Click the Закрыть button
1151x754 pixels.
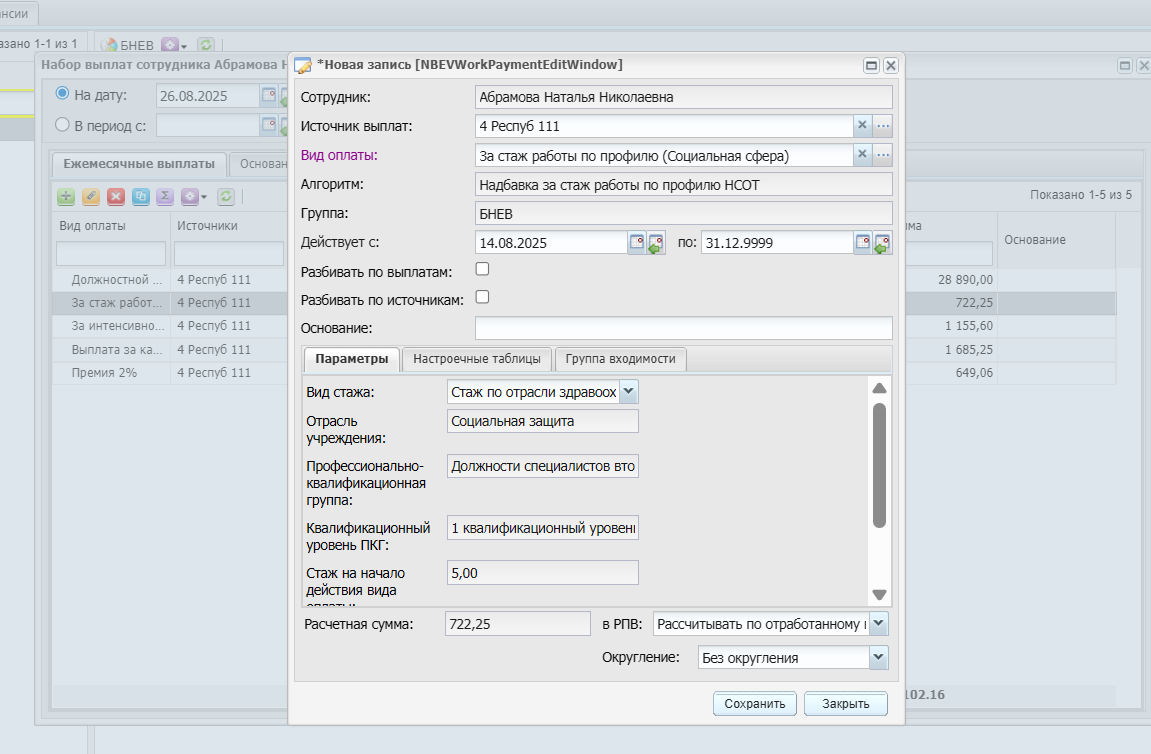coord(846,703)
